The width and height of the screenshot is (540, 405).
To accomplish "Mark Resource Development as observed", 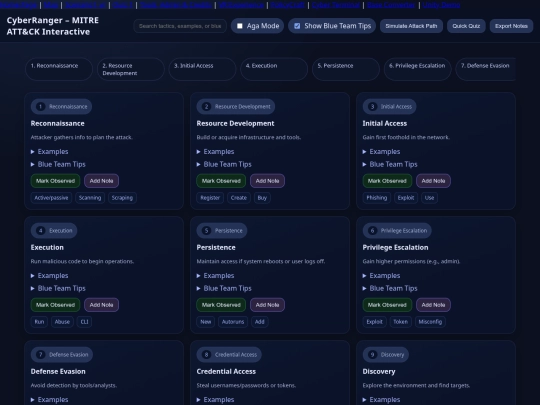I will [221, 181].
